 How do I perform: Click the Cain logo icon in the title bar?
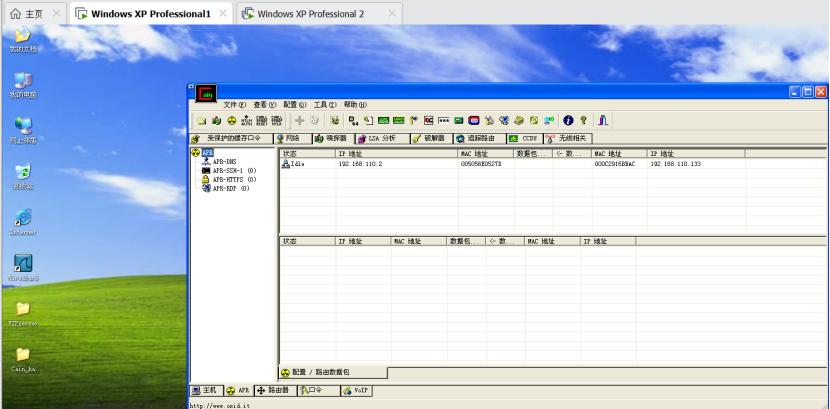206,93
